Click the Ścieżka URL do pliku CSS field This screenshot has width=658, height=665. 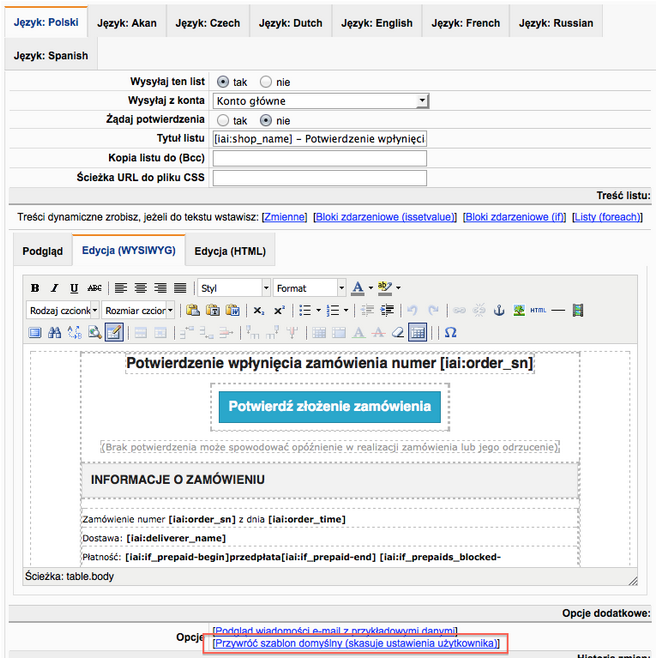319,178
